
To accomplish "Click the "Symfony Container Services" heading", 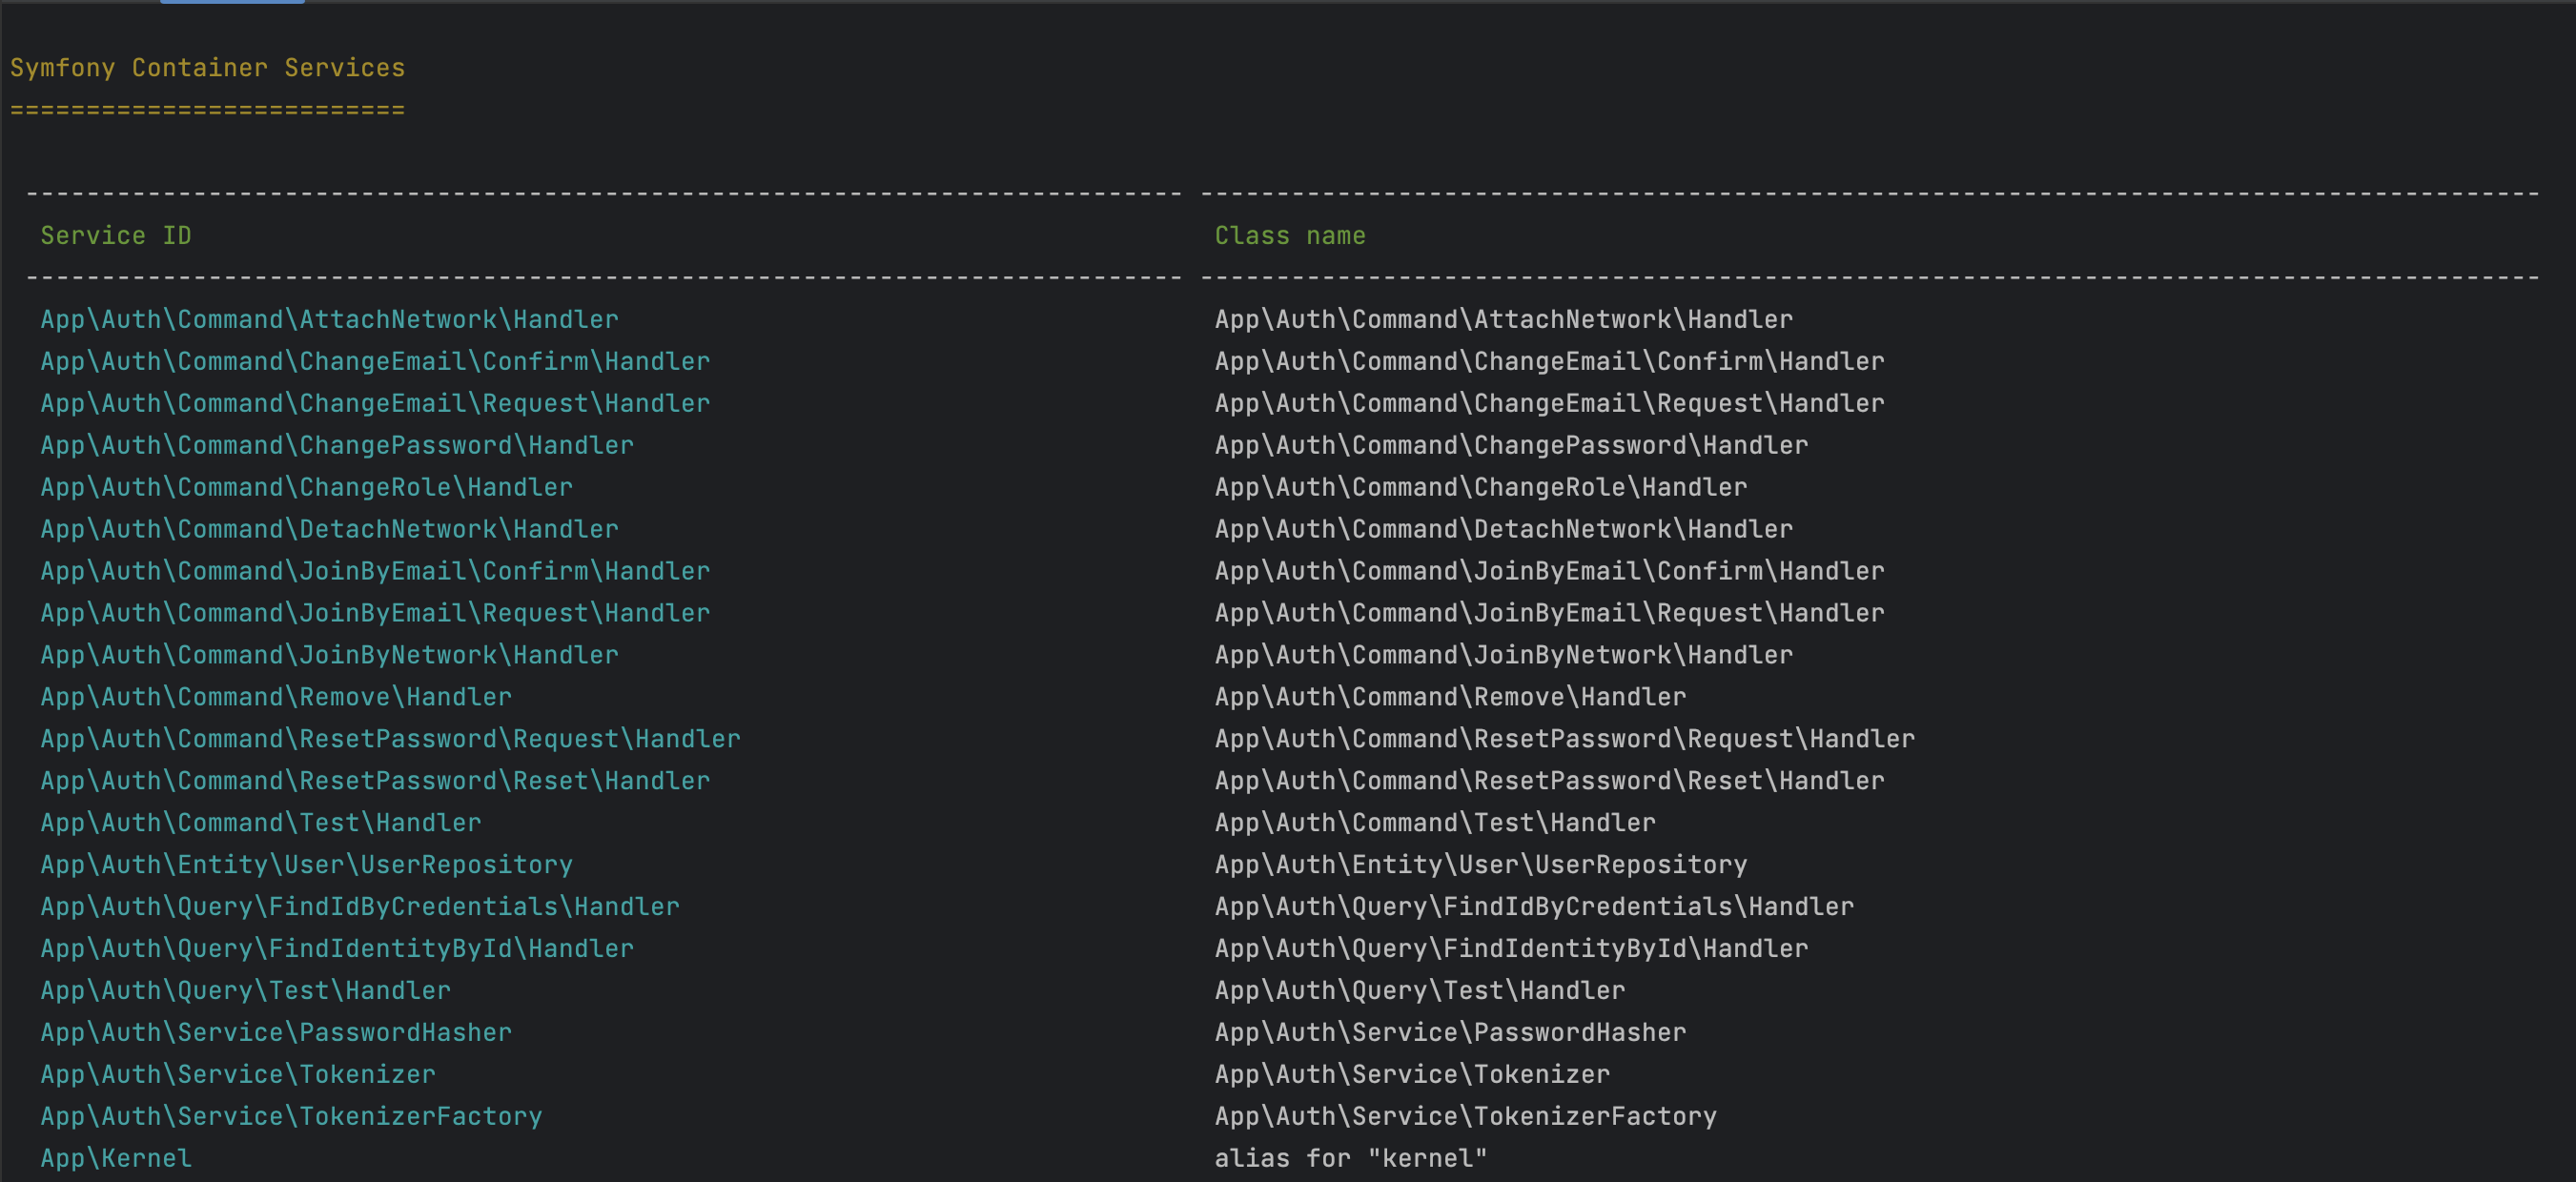I will coord(208,68).
